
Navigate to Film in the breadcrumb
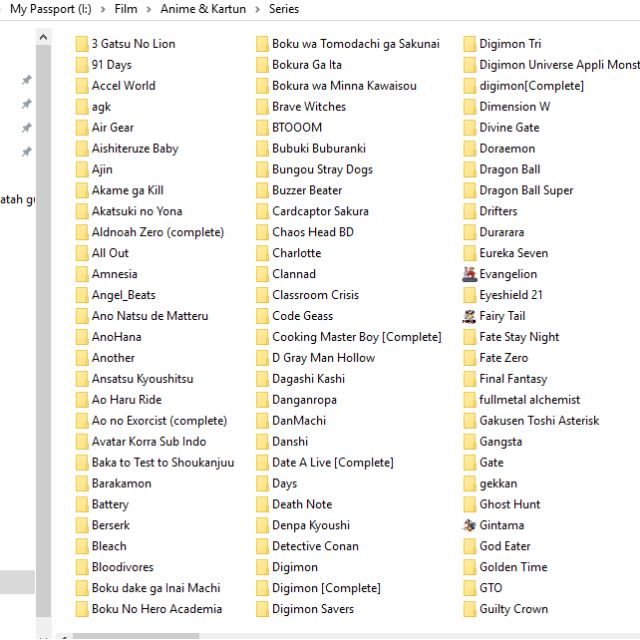pyautogui.click(x=126, y=9)
